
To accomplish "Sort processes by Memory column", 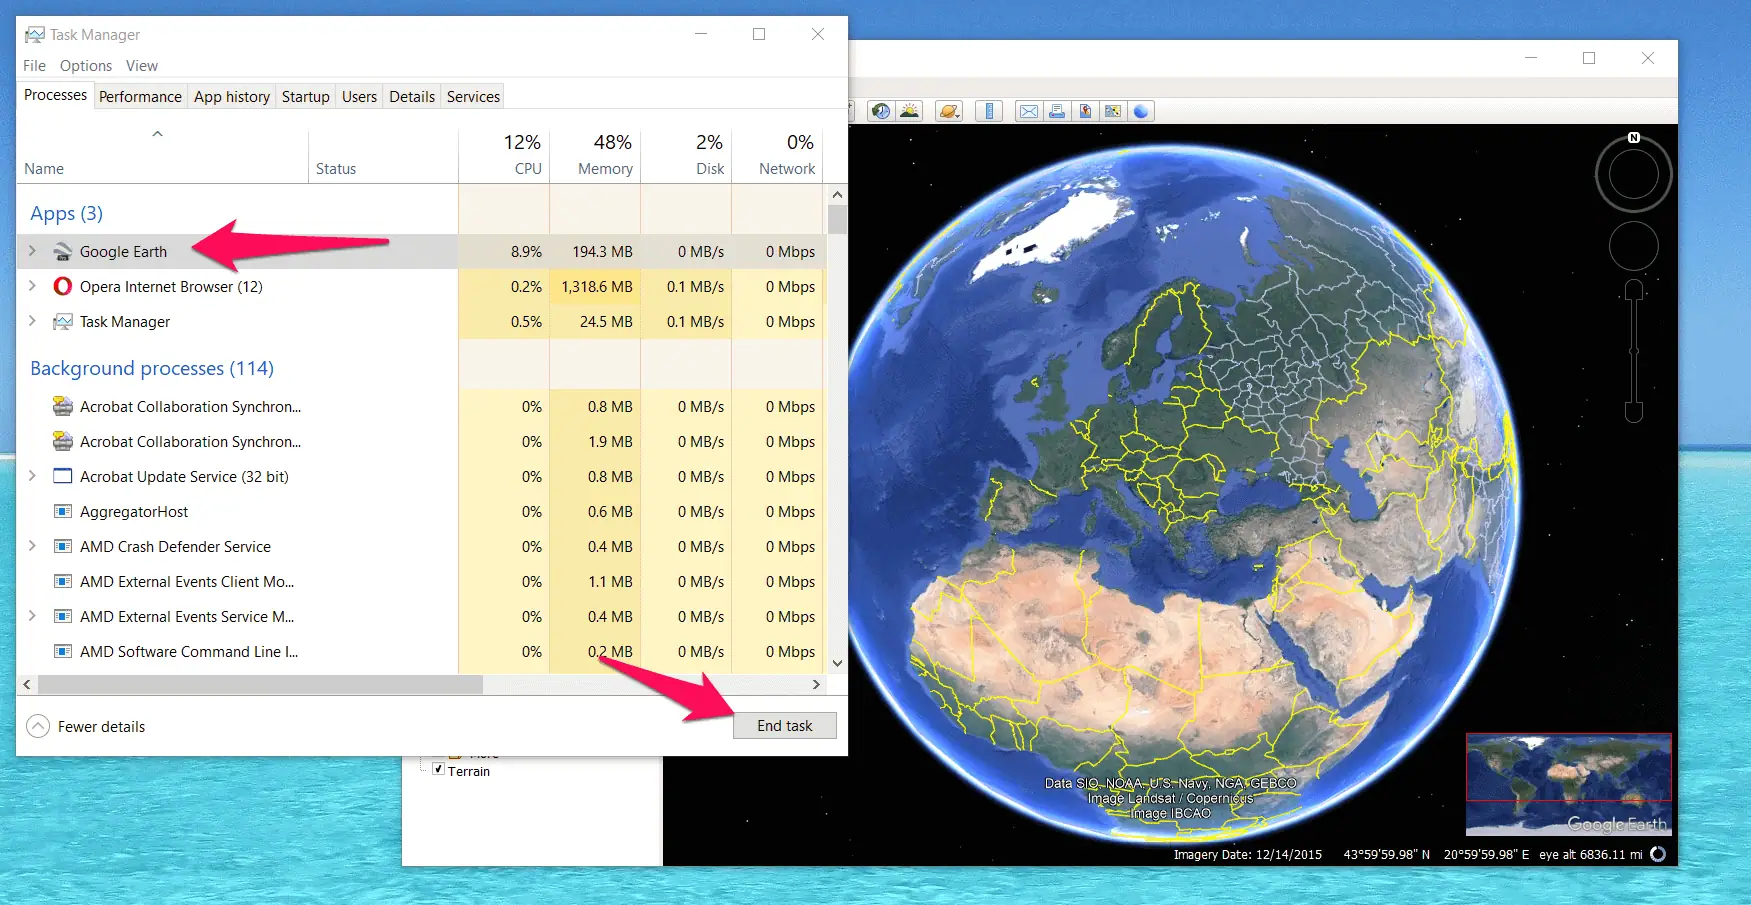I will click(x=595, y=154).
